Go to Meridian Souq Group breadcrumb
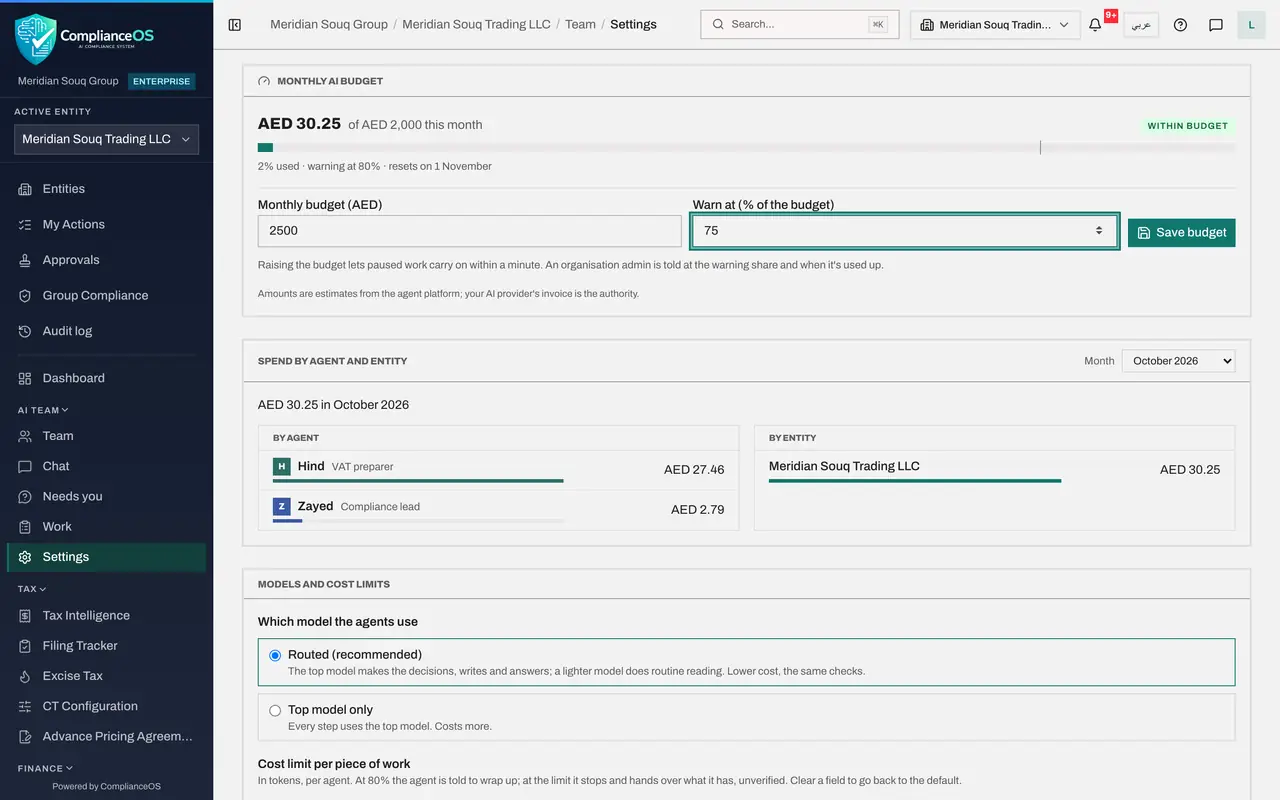The width and height of the screenshot is (1280, 800). point(329,24)
